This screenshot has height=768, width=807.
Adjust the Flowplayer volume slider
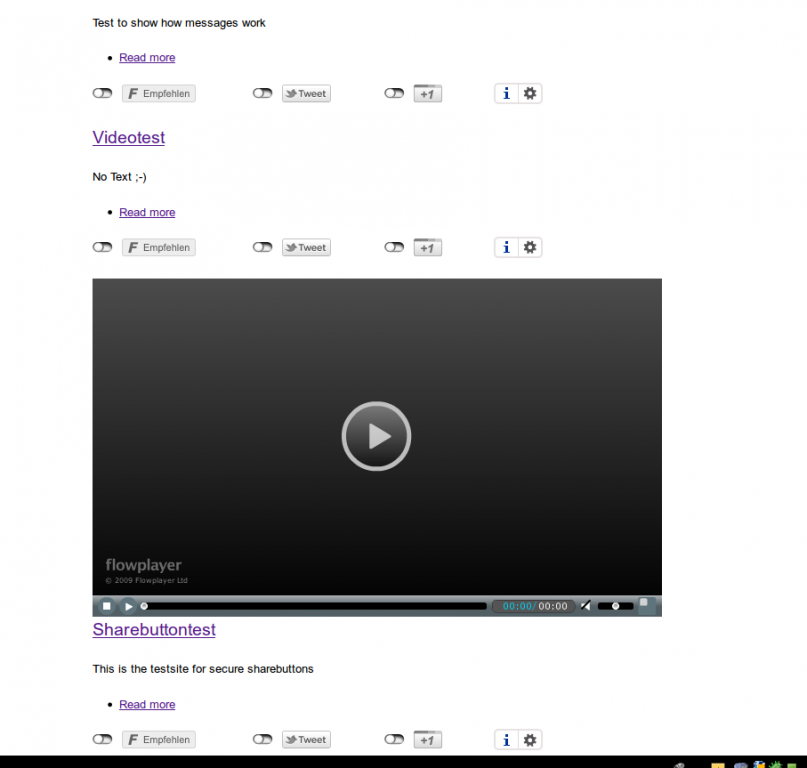(x=615, y=606)
